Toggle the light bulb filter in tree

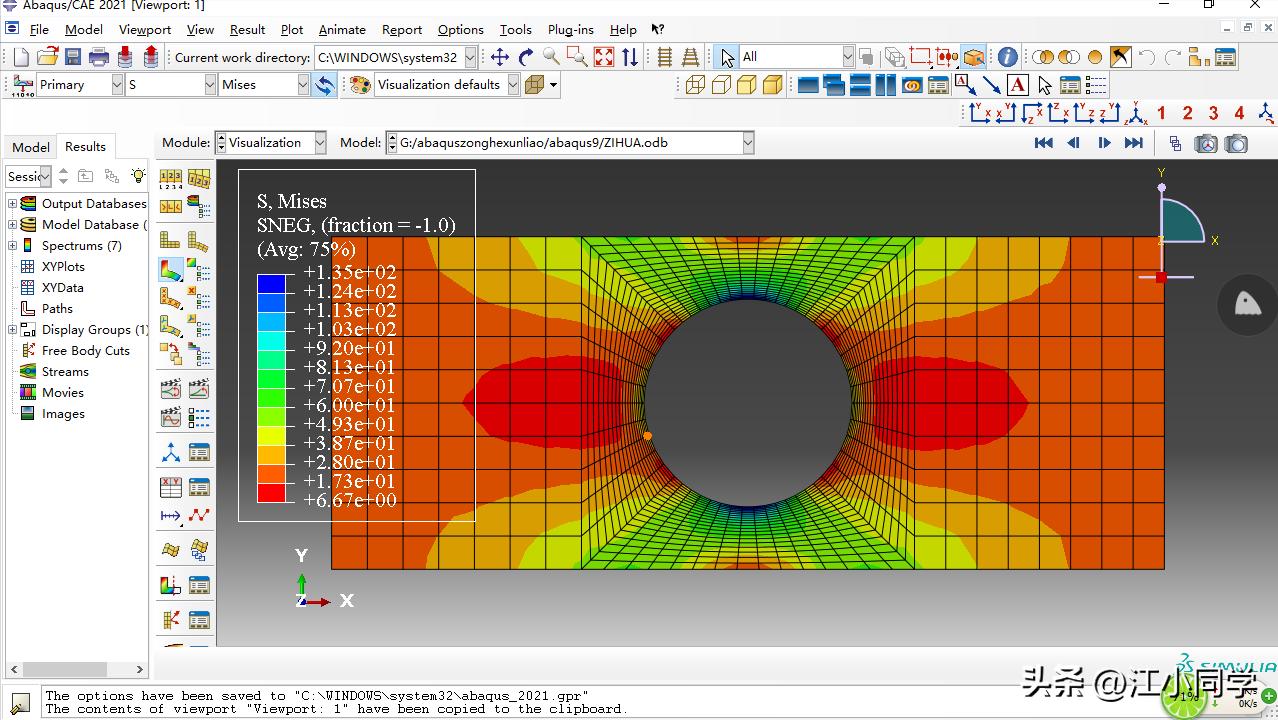pos(138,176)
